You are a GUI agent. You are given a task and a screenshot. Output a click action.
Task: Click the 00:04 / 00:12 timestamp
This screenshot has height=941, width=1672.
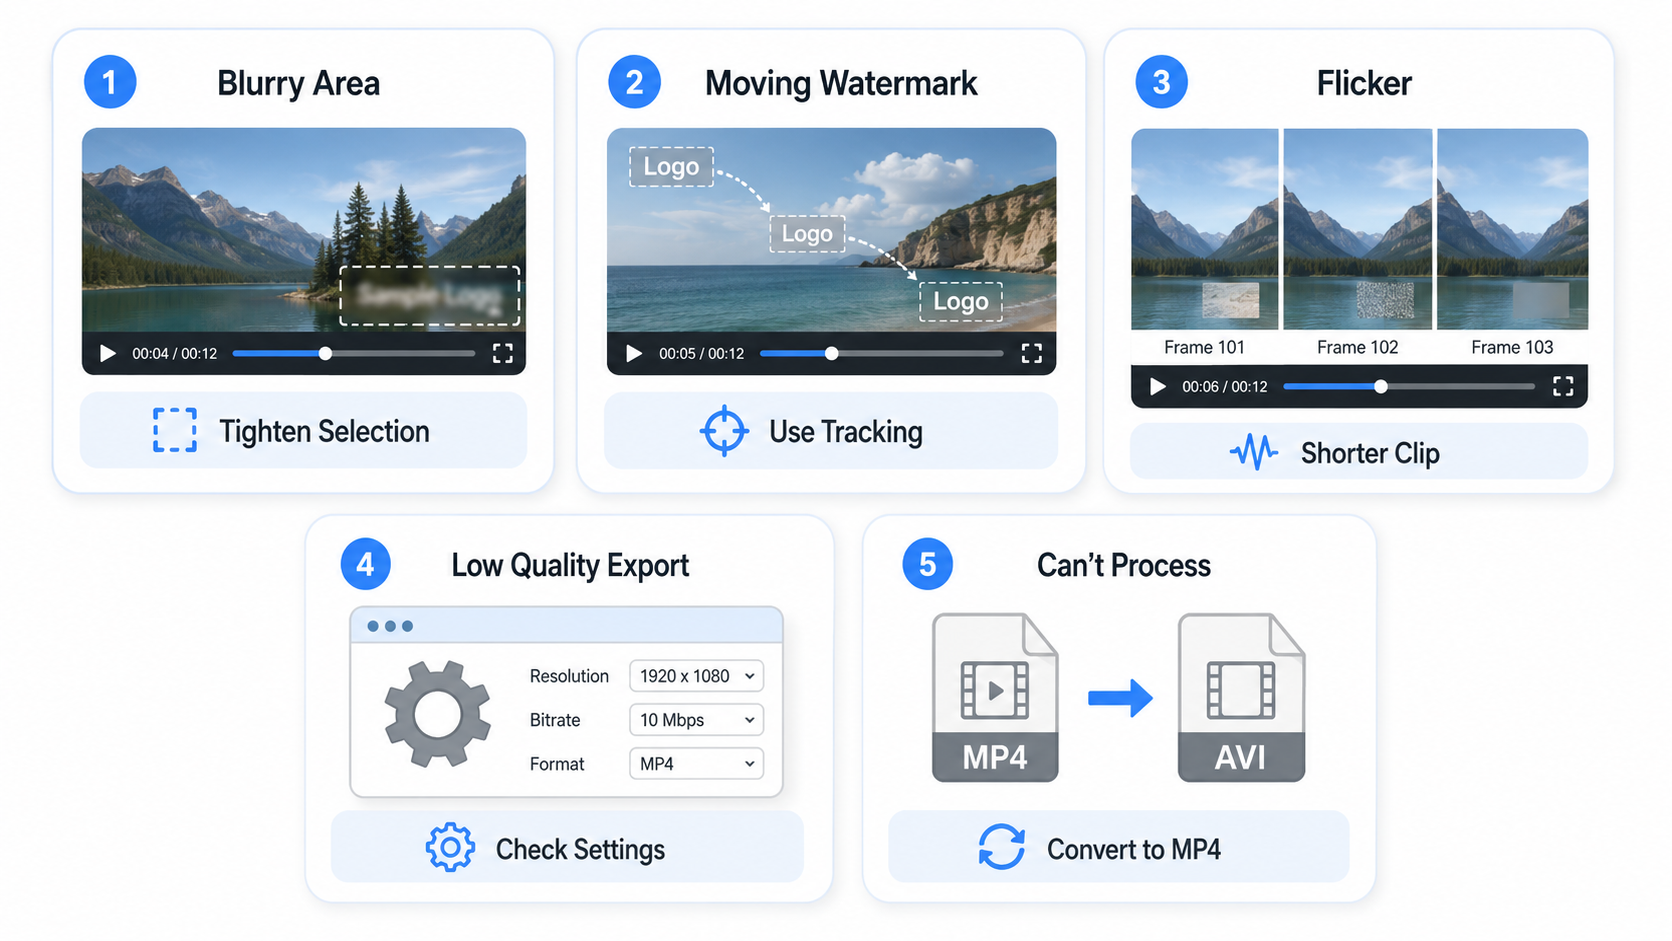pos(175,354)
